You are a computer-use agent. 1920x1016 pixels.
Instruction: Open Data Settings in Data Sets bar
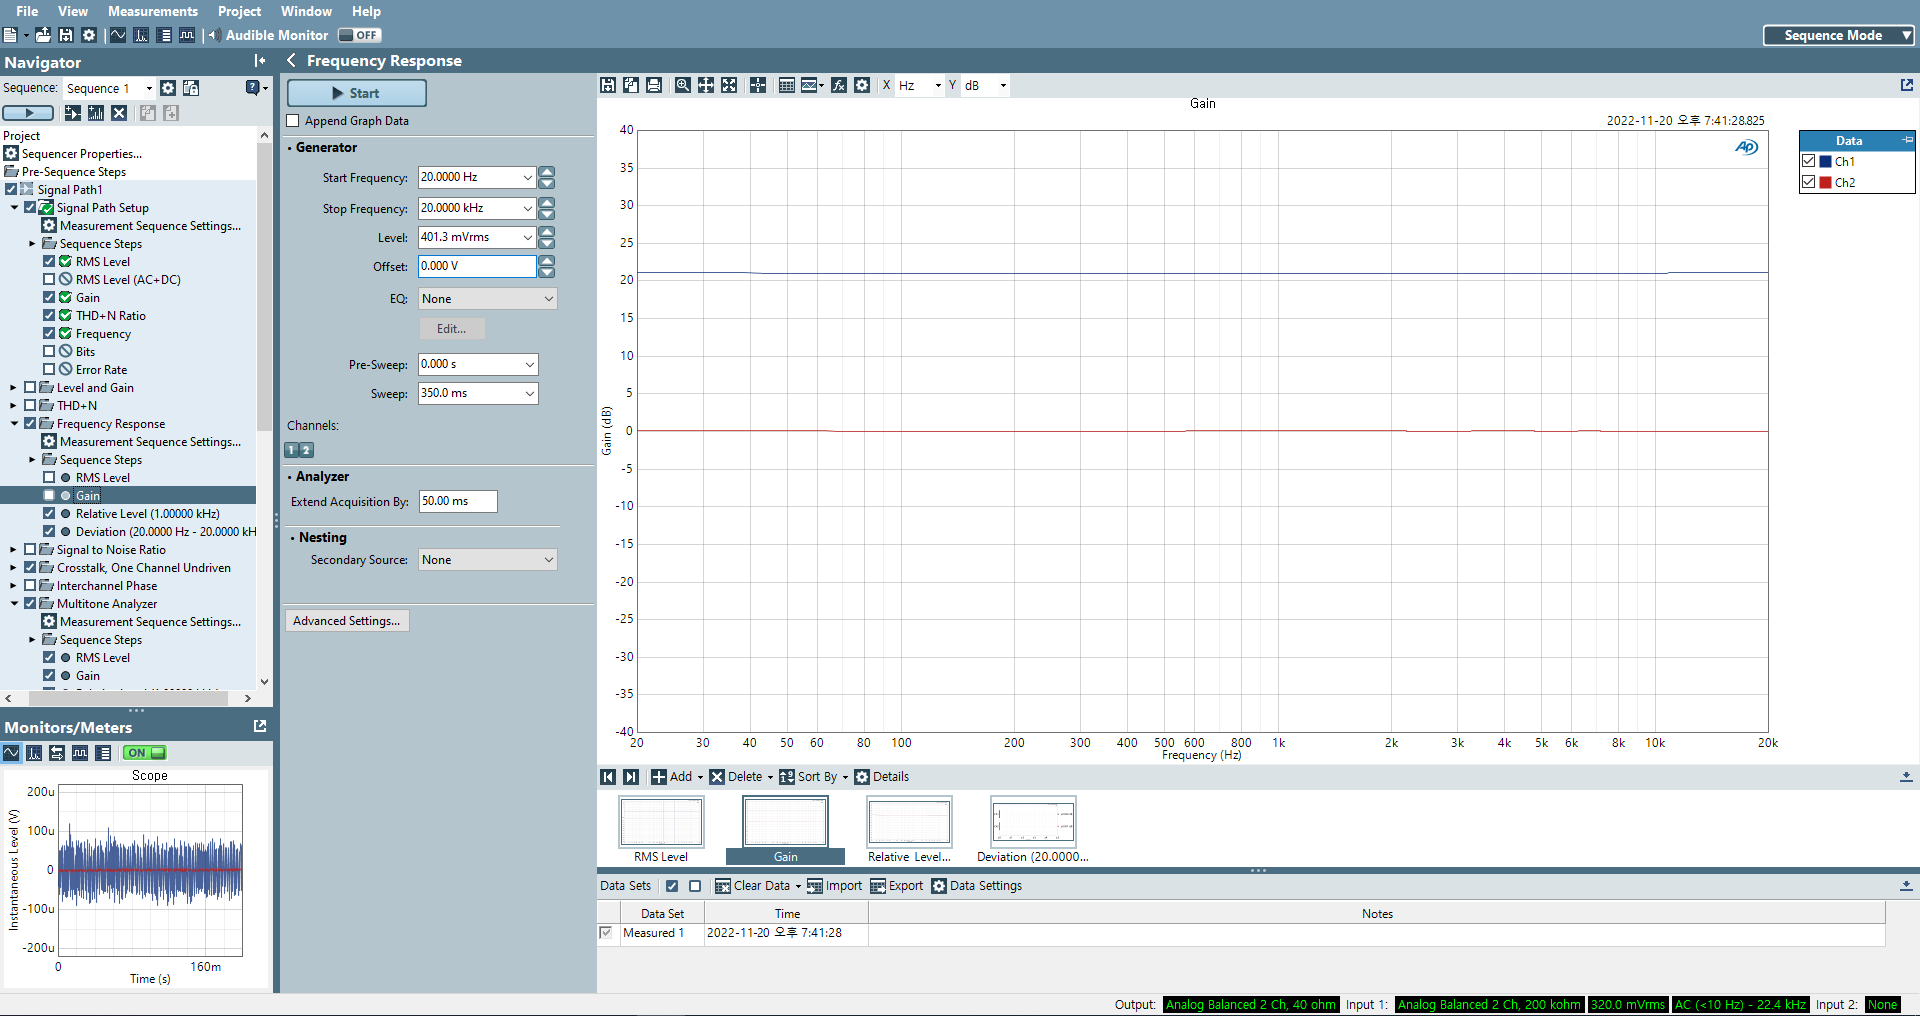pos(977,886)
